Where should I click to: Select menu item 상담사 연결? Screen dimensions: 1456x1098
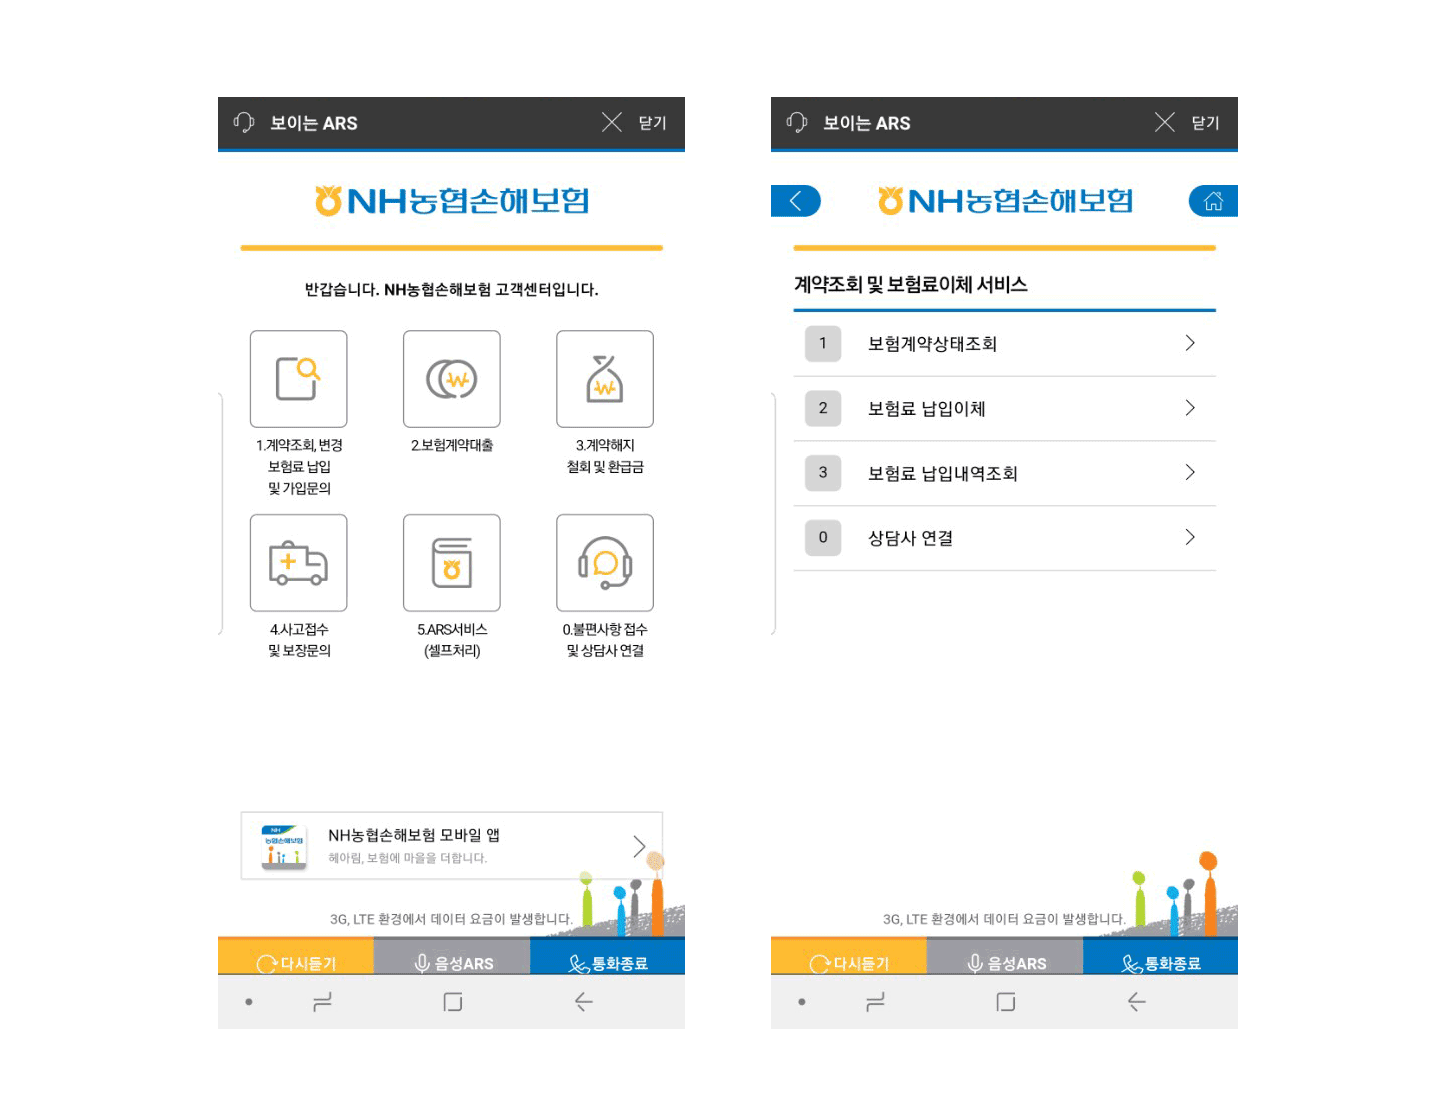1005,538
